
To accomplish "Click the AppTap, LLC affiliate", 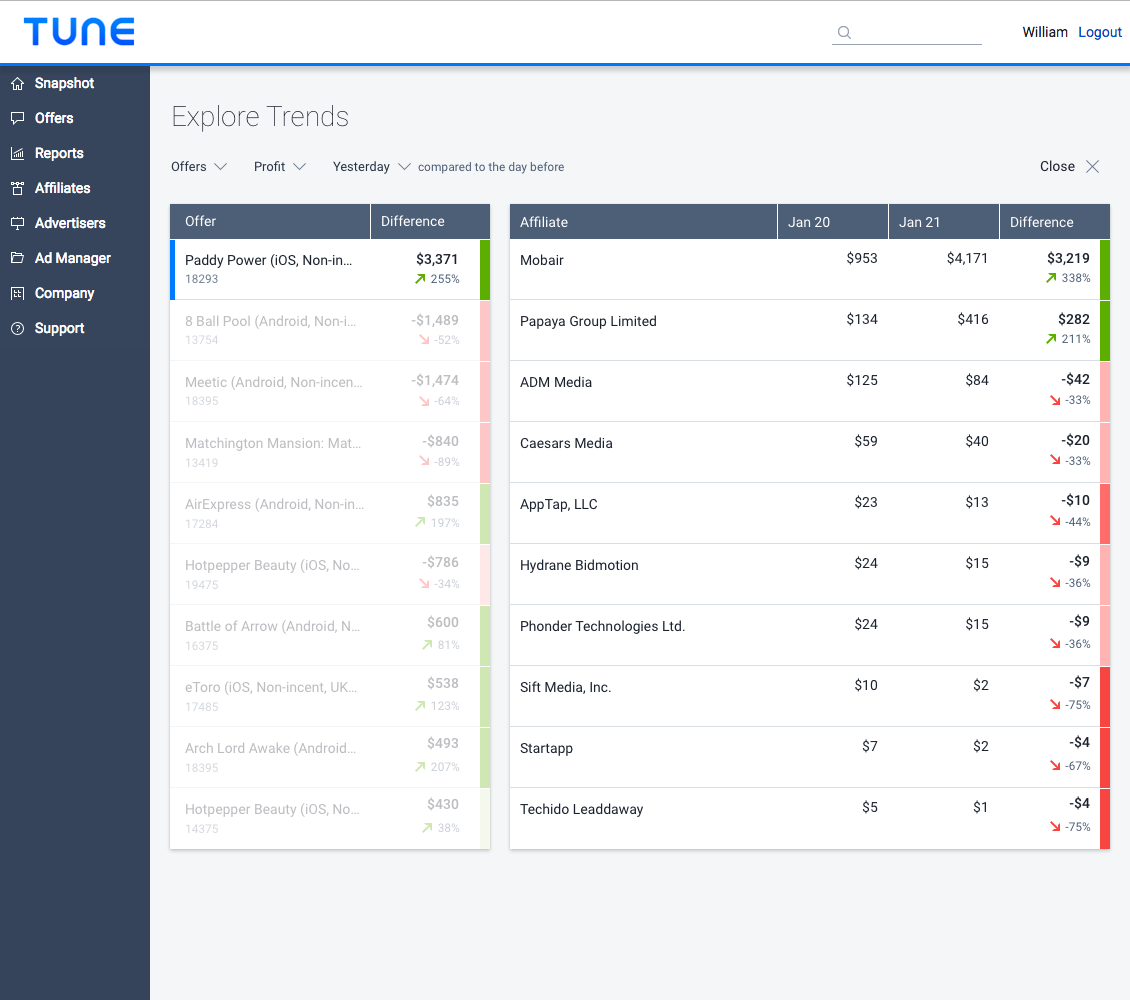I will click(559, 504).
